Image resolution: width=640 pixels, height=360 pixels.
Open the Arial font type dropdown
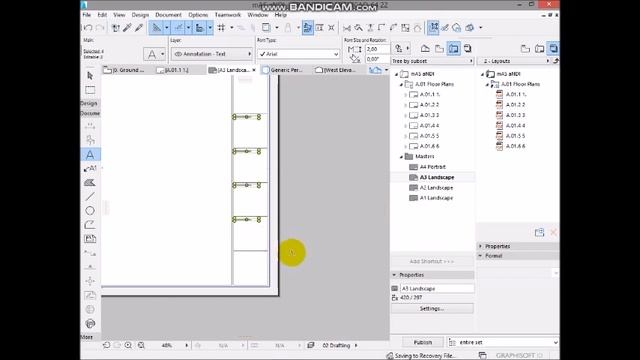tap(298, 54)
